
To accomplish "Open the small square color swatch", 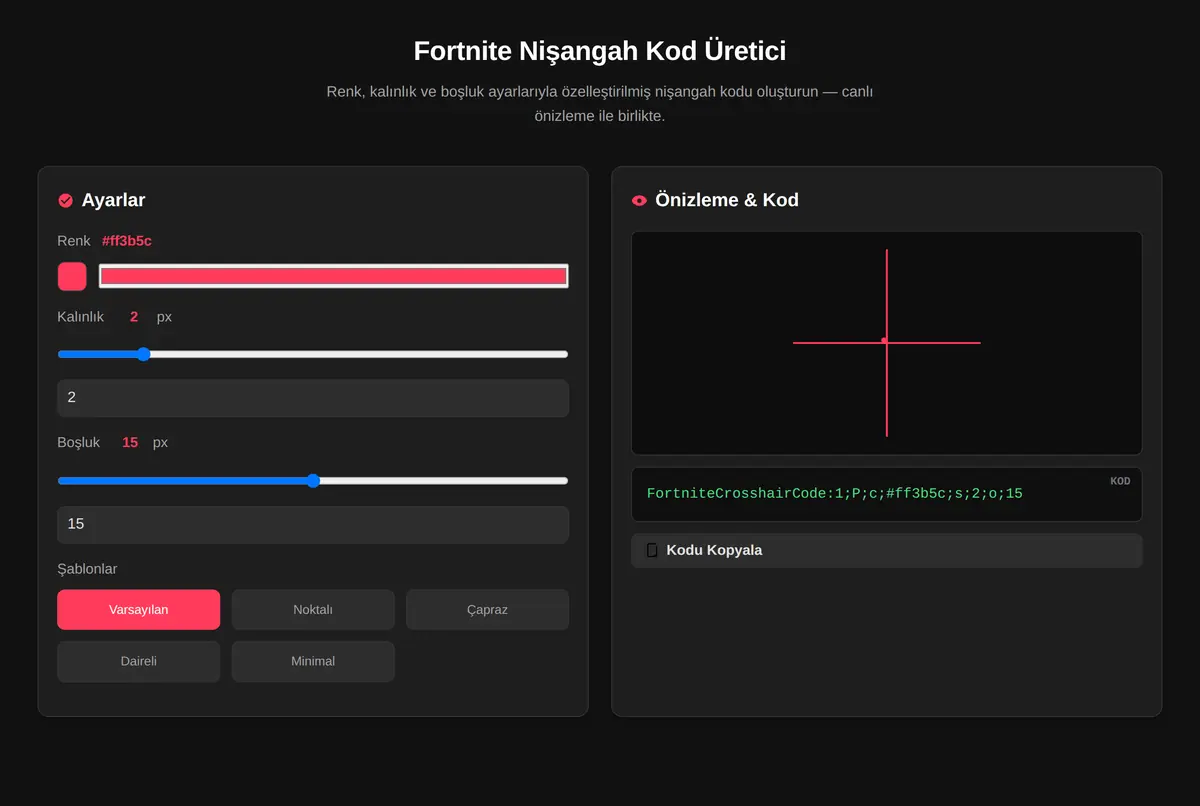I will pos(72,276).
